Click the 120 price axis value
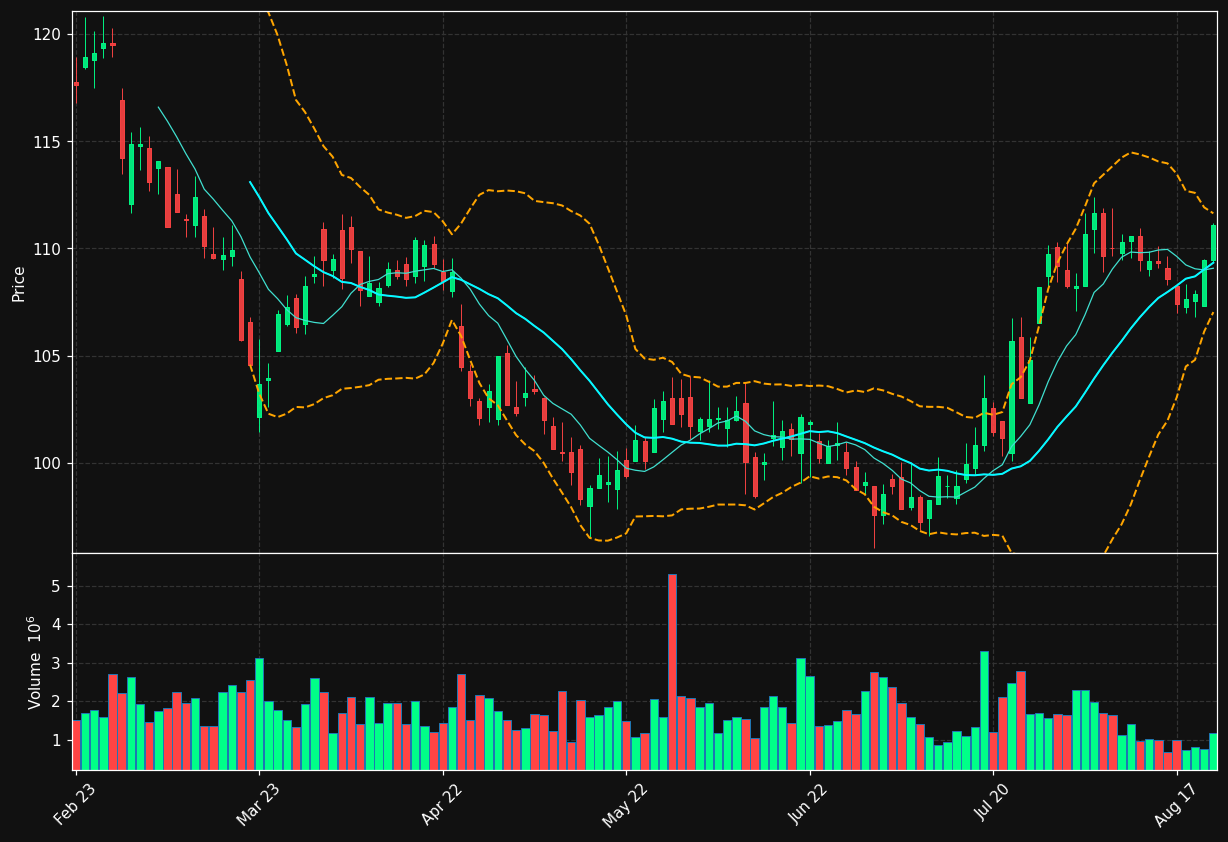The image size is (1228, 842). tap(48, 35)
